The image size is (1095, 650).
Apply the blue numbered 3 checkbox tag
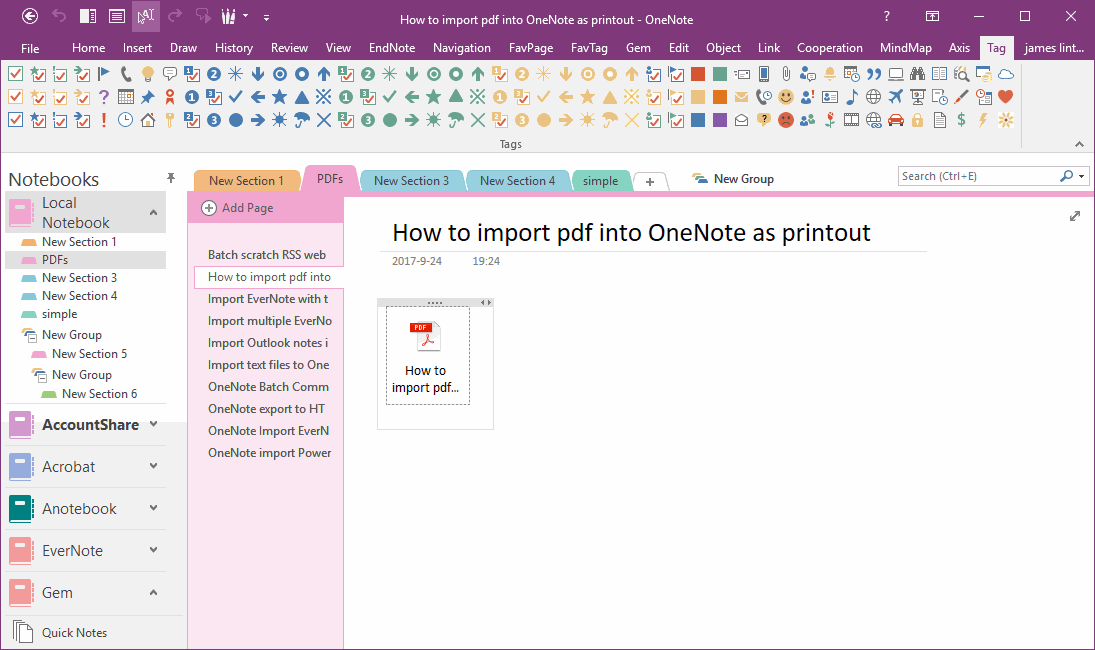[214, 97]
